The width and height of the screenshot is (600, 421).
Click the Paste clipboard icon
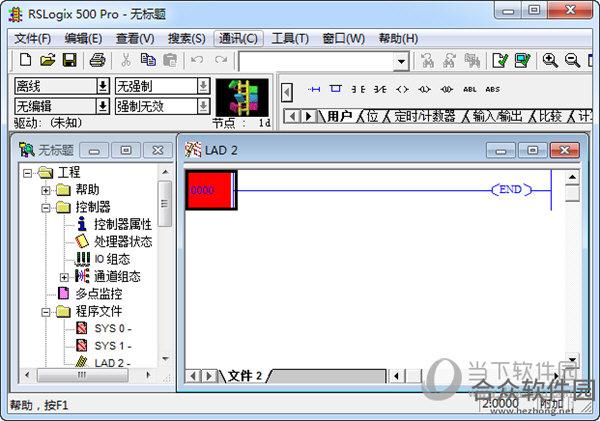(x=170, y=60)
